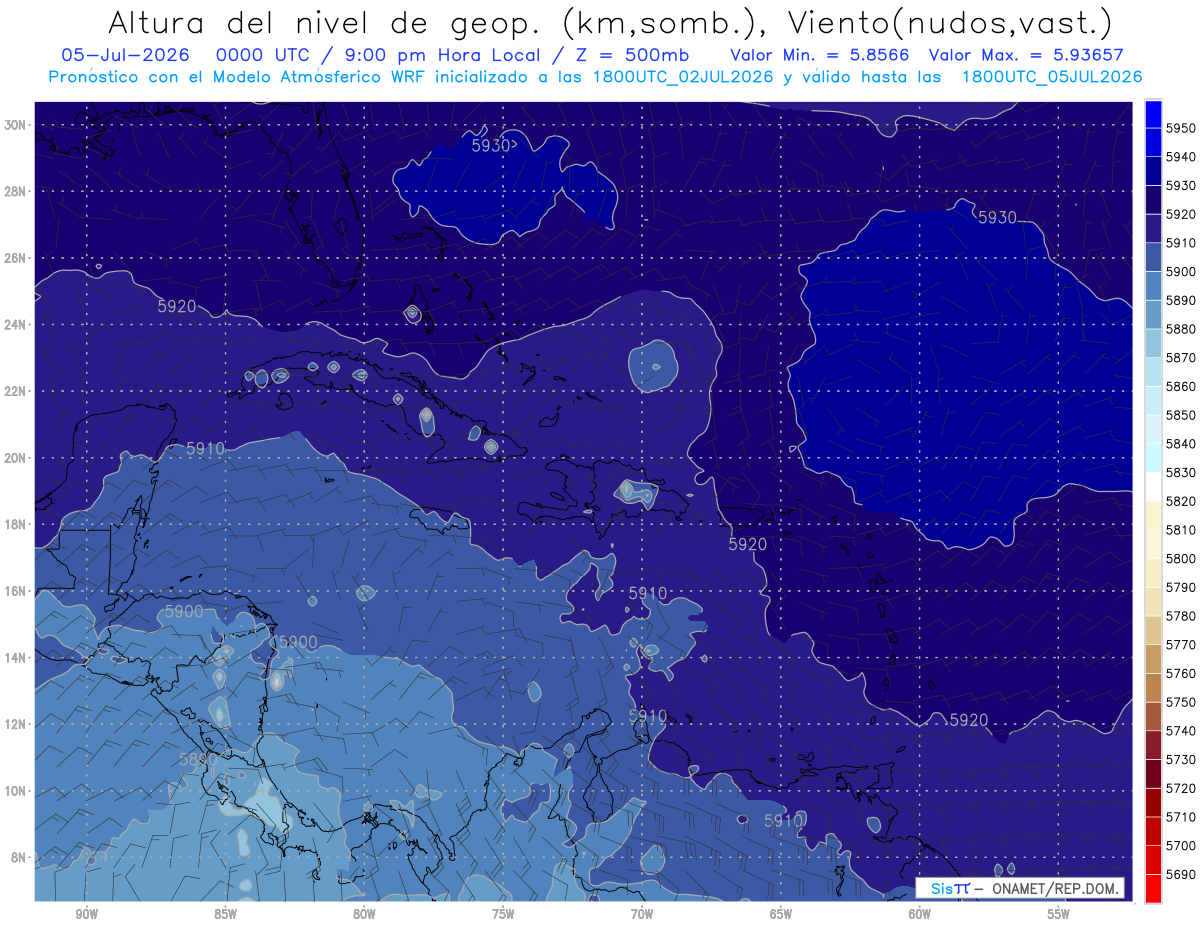Click the colorbar label 5880
Image resolution: width=1200 pixels, height=927 pixels.
[x=1180, y=329]
